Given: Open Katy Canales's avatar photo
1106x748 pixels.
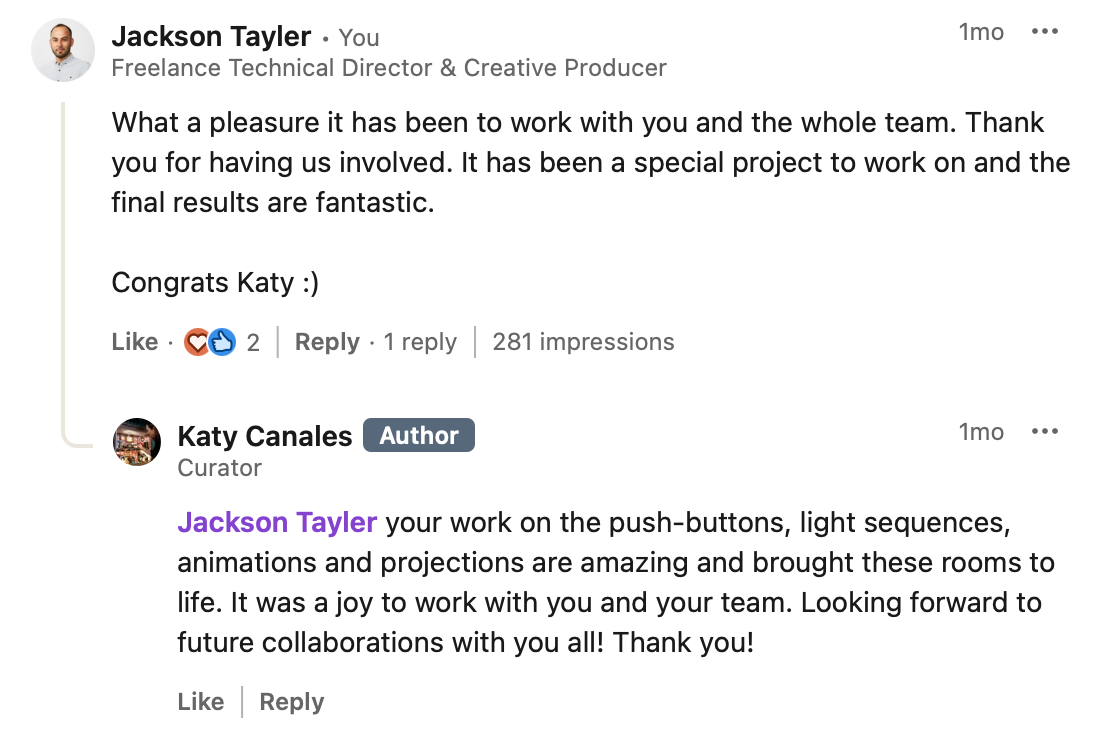Looking at the screenshot, I should 137,442.
